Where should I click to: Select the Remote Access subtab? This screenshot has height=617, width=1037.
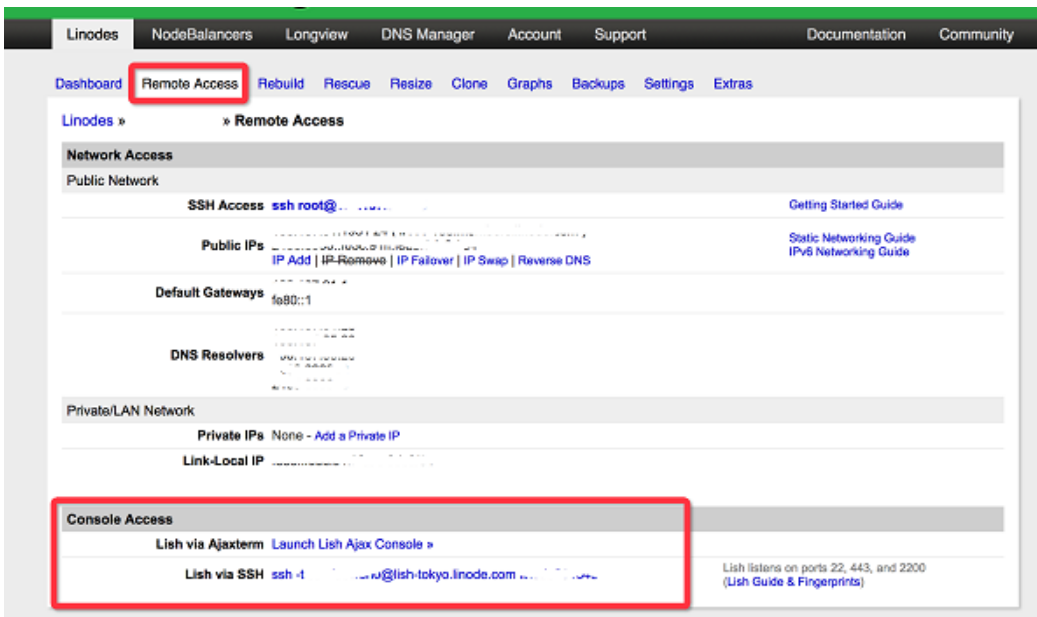pyautogui.click(x=190, y=84)
